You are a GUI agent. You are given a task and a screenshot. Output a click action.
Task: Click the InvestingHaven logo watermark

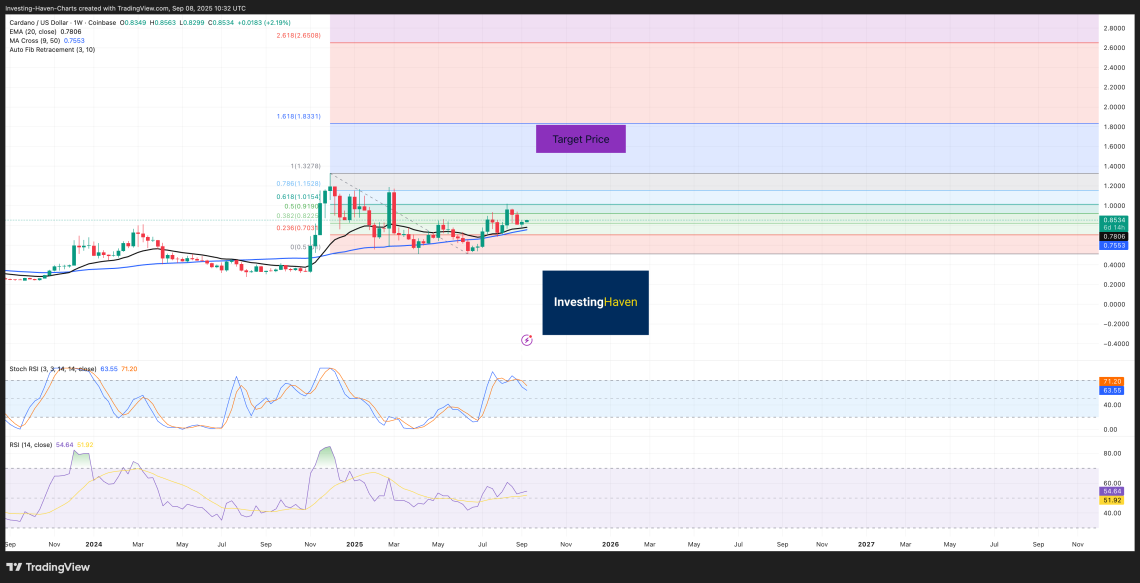coord(595,302)
